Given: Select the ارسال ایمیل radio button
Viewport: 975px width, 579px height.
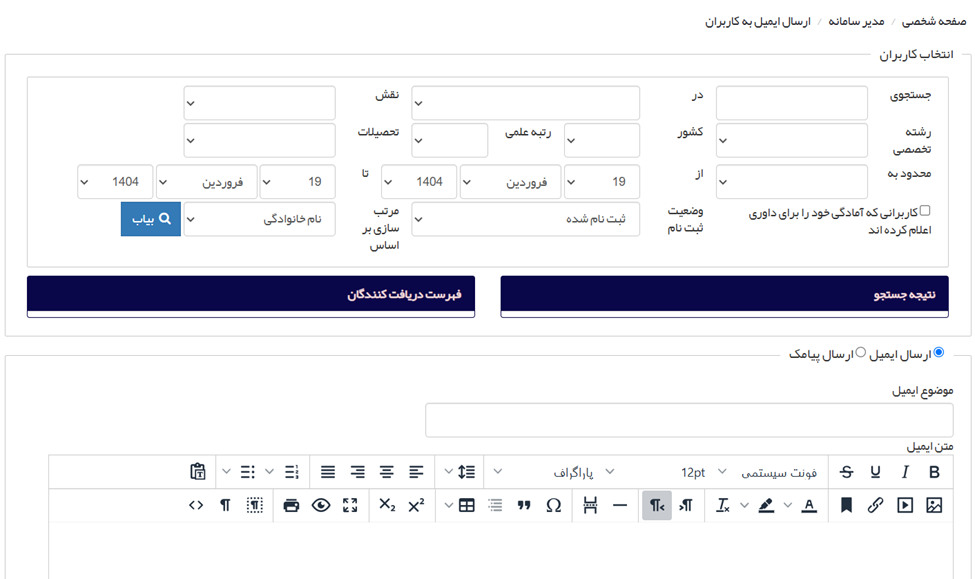Looking at the screenshot, I should click(938, 353).
